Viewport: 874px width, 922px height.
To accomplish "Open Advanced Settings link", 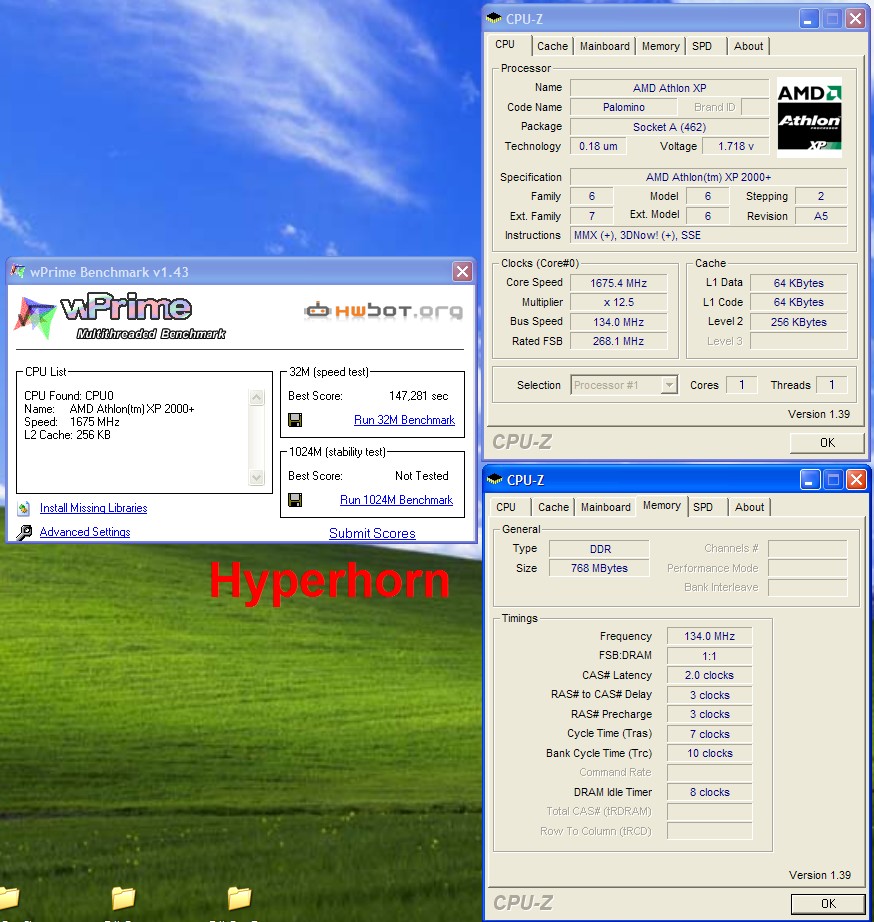I will (x=85, y=532).
